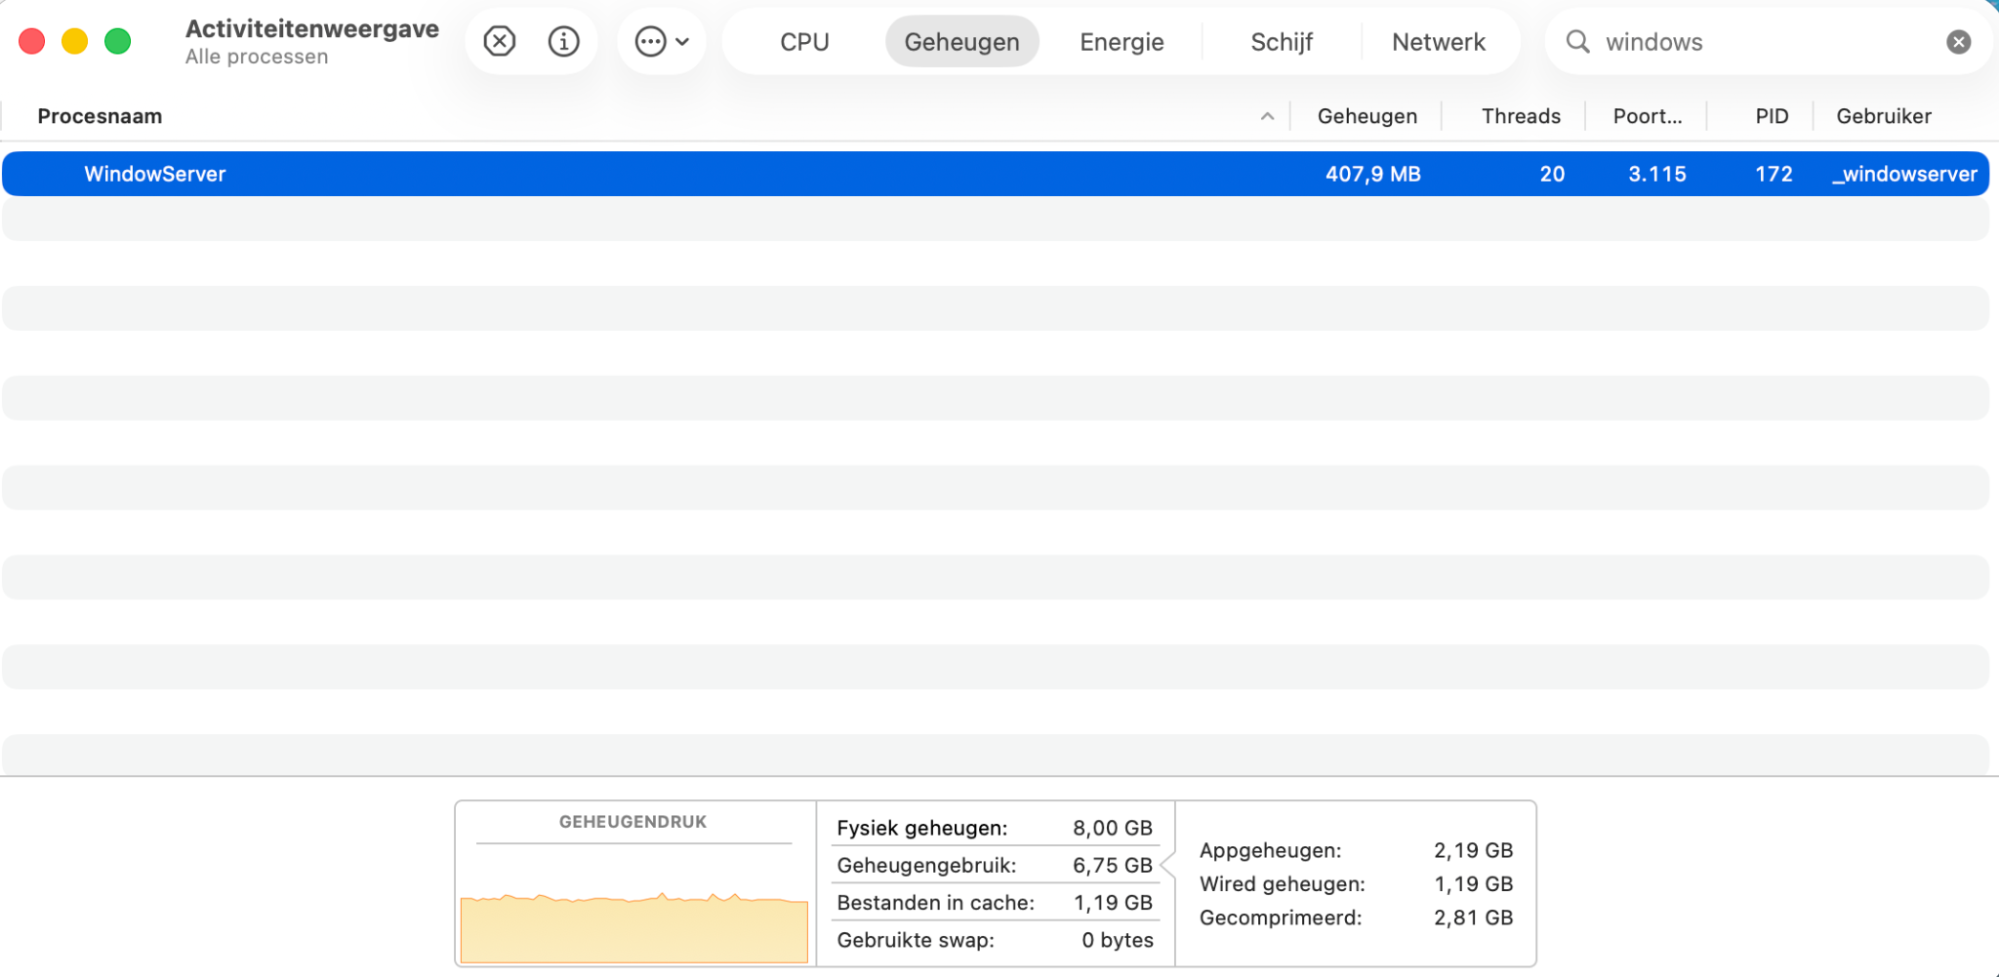Viewport: 1999px width, 978px height.
Task: Open the Energie tab
Action: click(x=1121, y=41)
